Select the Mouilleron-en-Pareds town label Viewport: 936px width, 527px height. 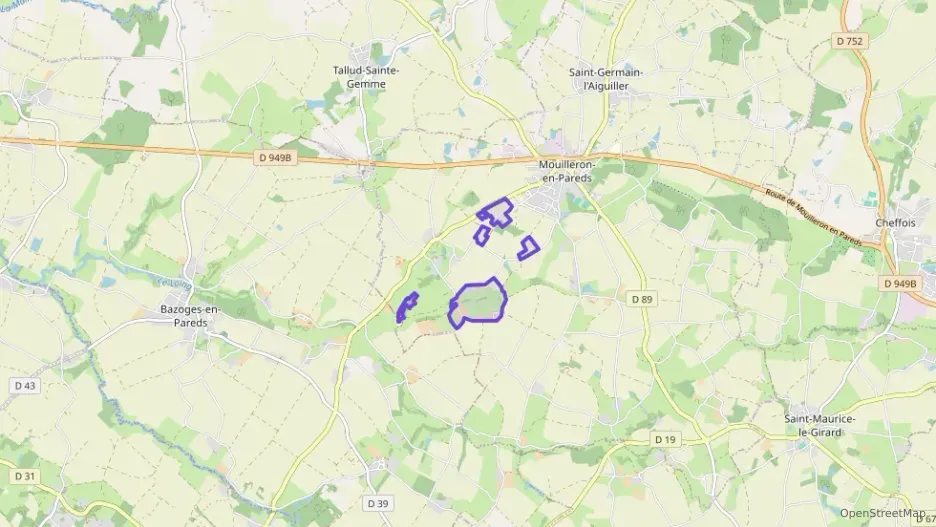tap(566, 171)
